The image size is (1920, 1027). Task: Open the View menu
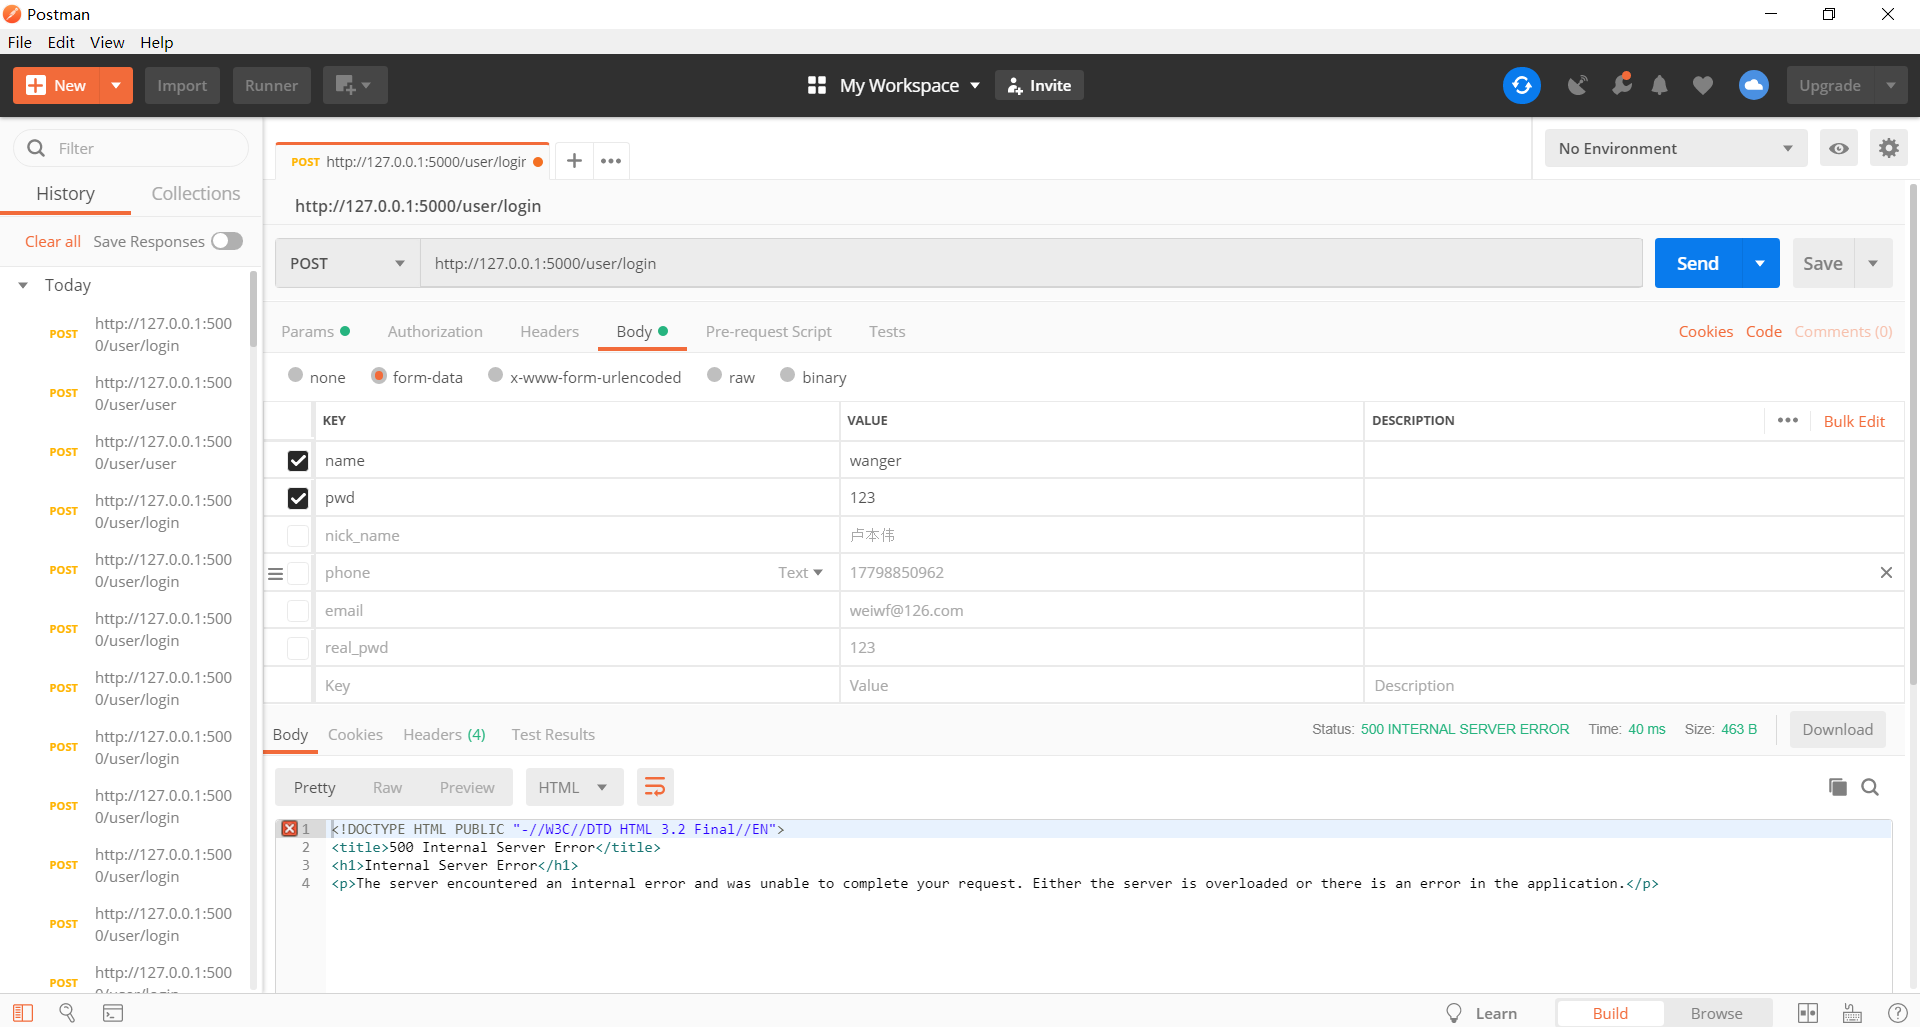click(x=107, y=42)
